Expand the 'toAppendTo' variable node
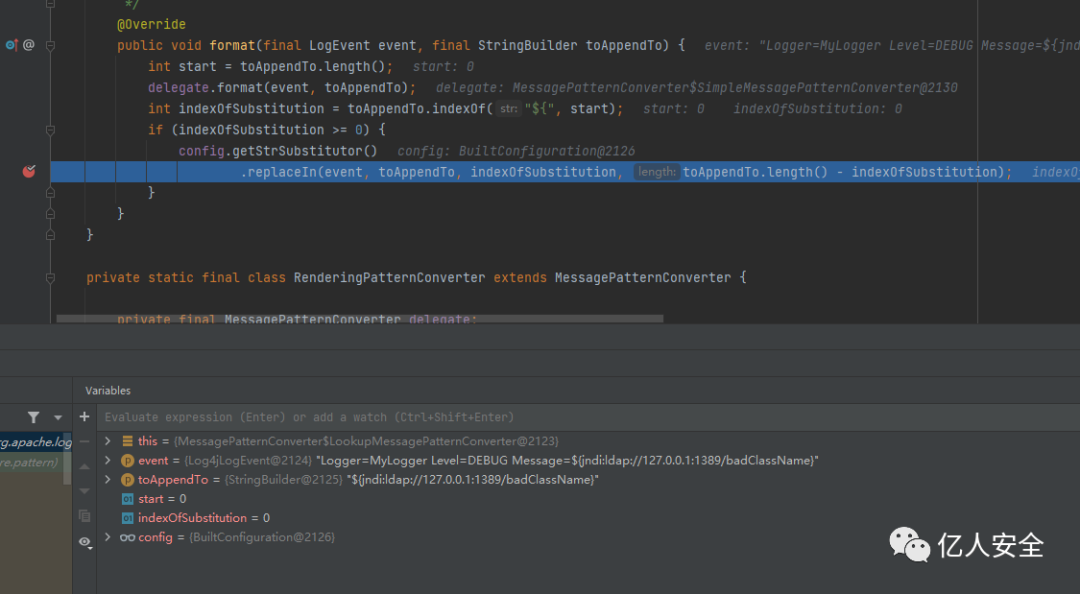Viewport: 1080px width, 594px height. pyautogui.click(x=108, y=480)
